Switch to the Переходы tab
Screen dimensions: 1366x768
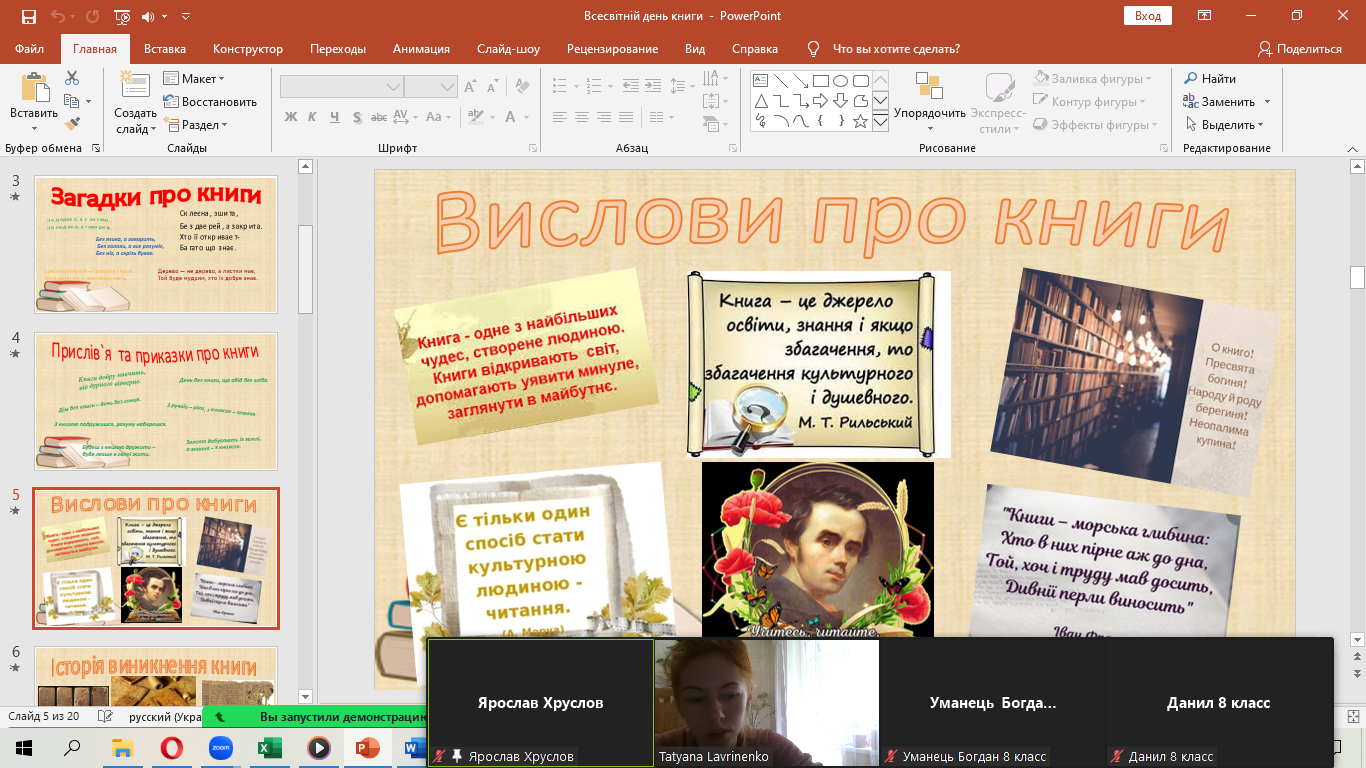(338, 49)
